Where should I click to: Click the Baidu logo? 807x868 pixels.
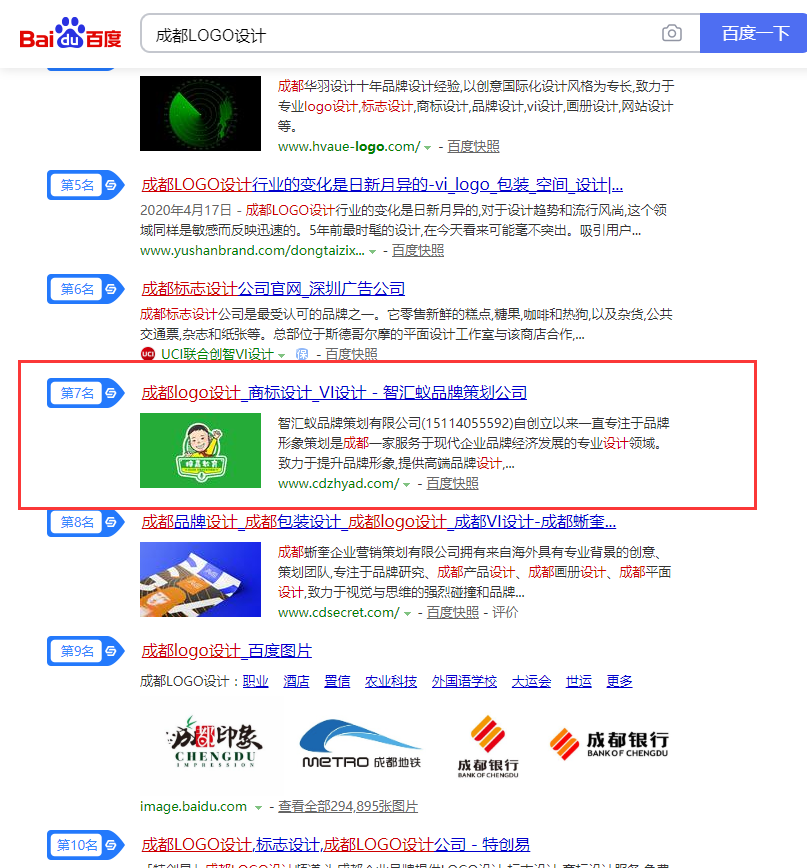71,34
